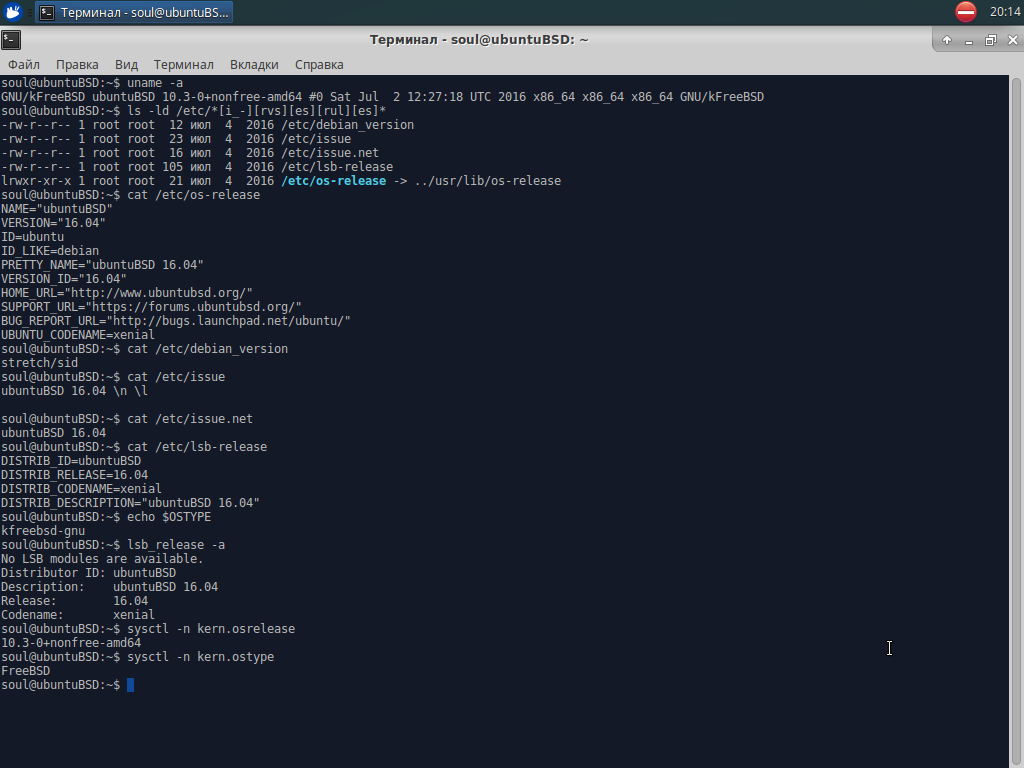Click the HOME_URL ubuntubsd.org line
The height and width of the screenshot is (768, 1024).
point(127,293)
